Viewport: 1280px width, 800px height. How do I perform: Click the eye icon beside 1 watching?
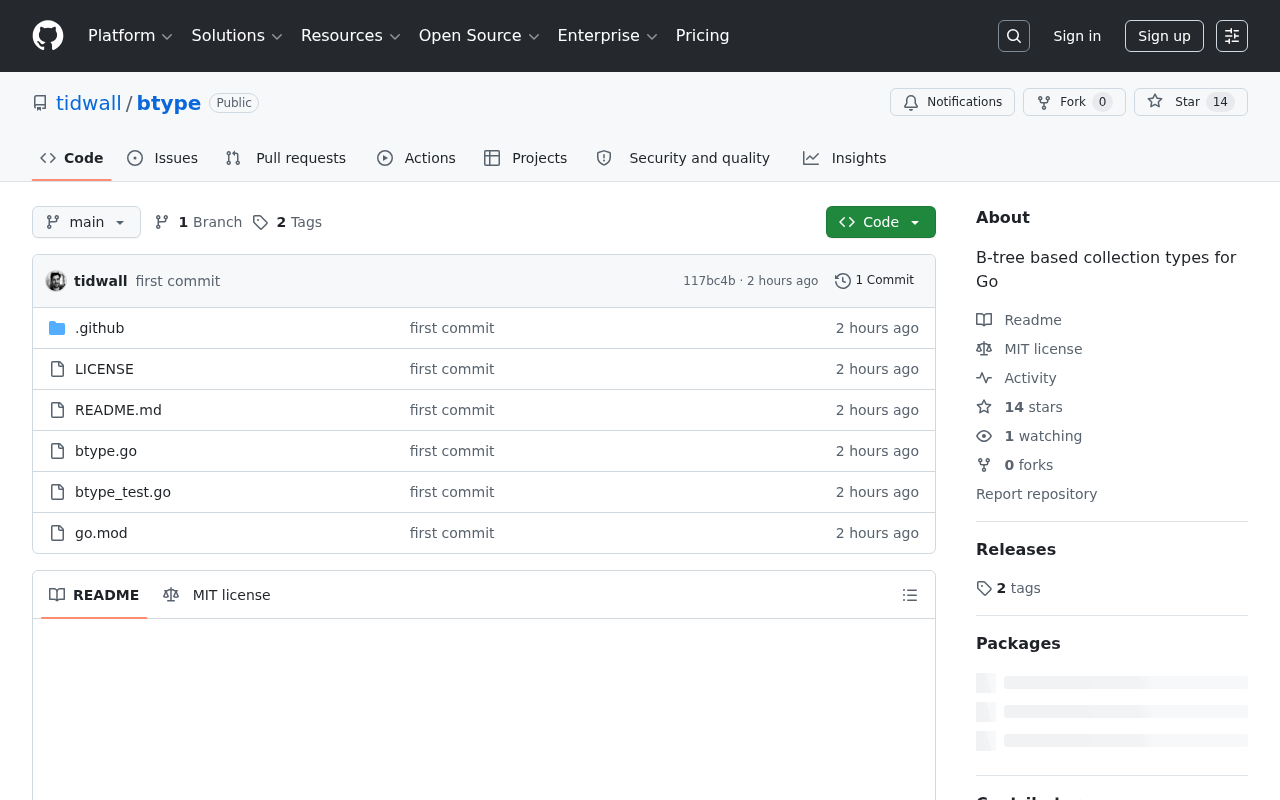[x=984, y=436]
